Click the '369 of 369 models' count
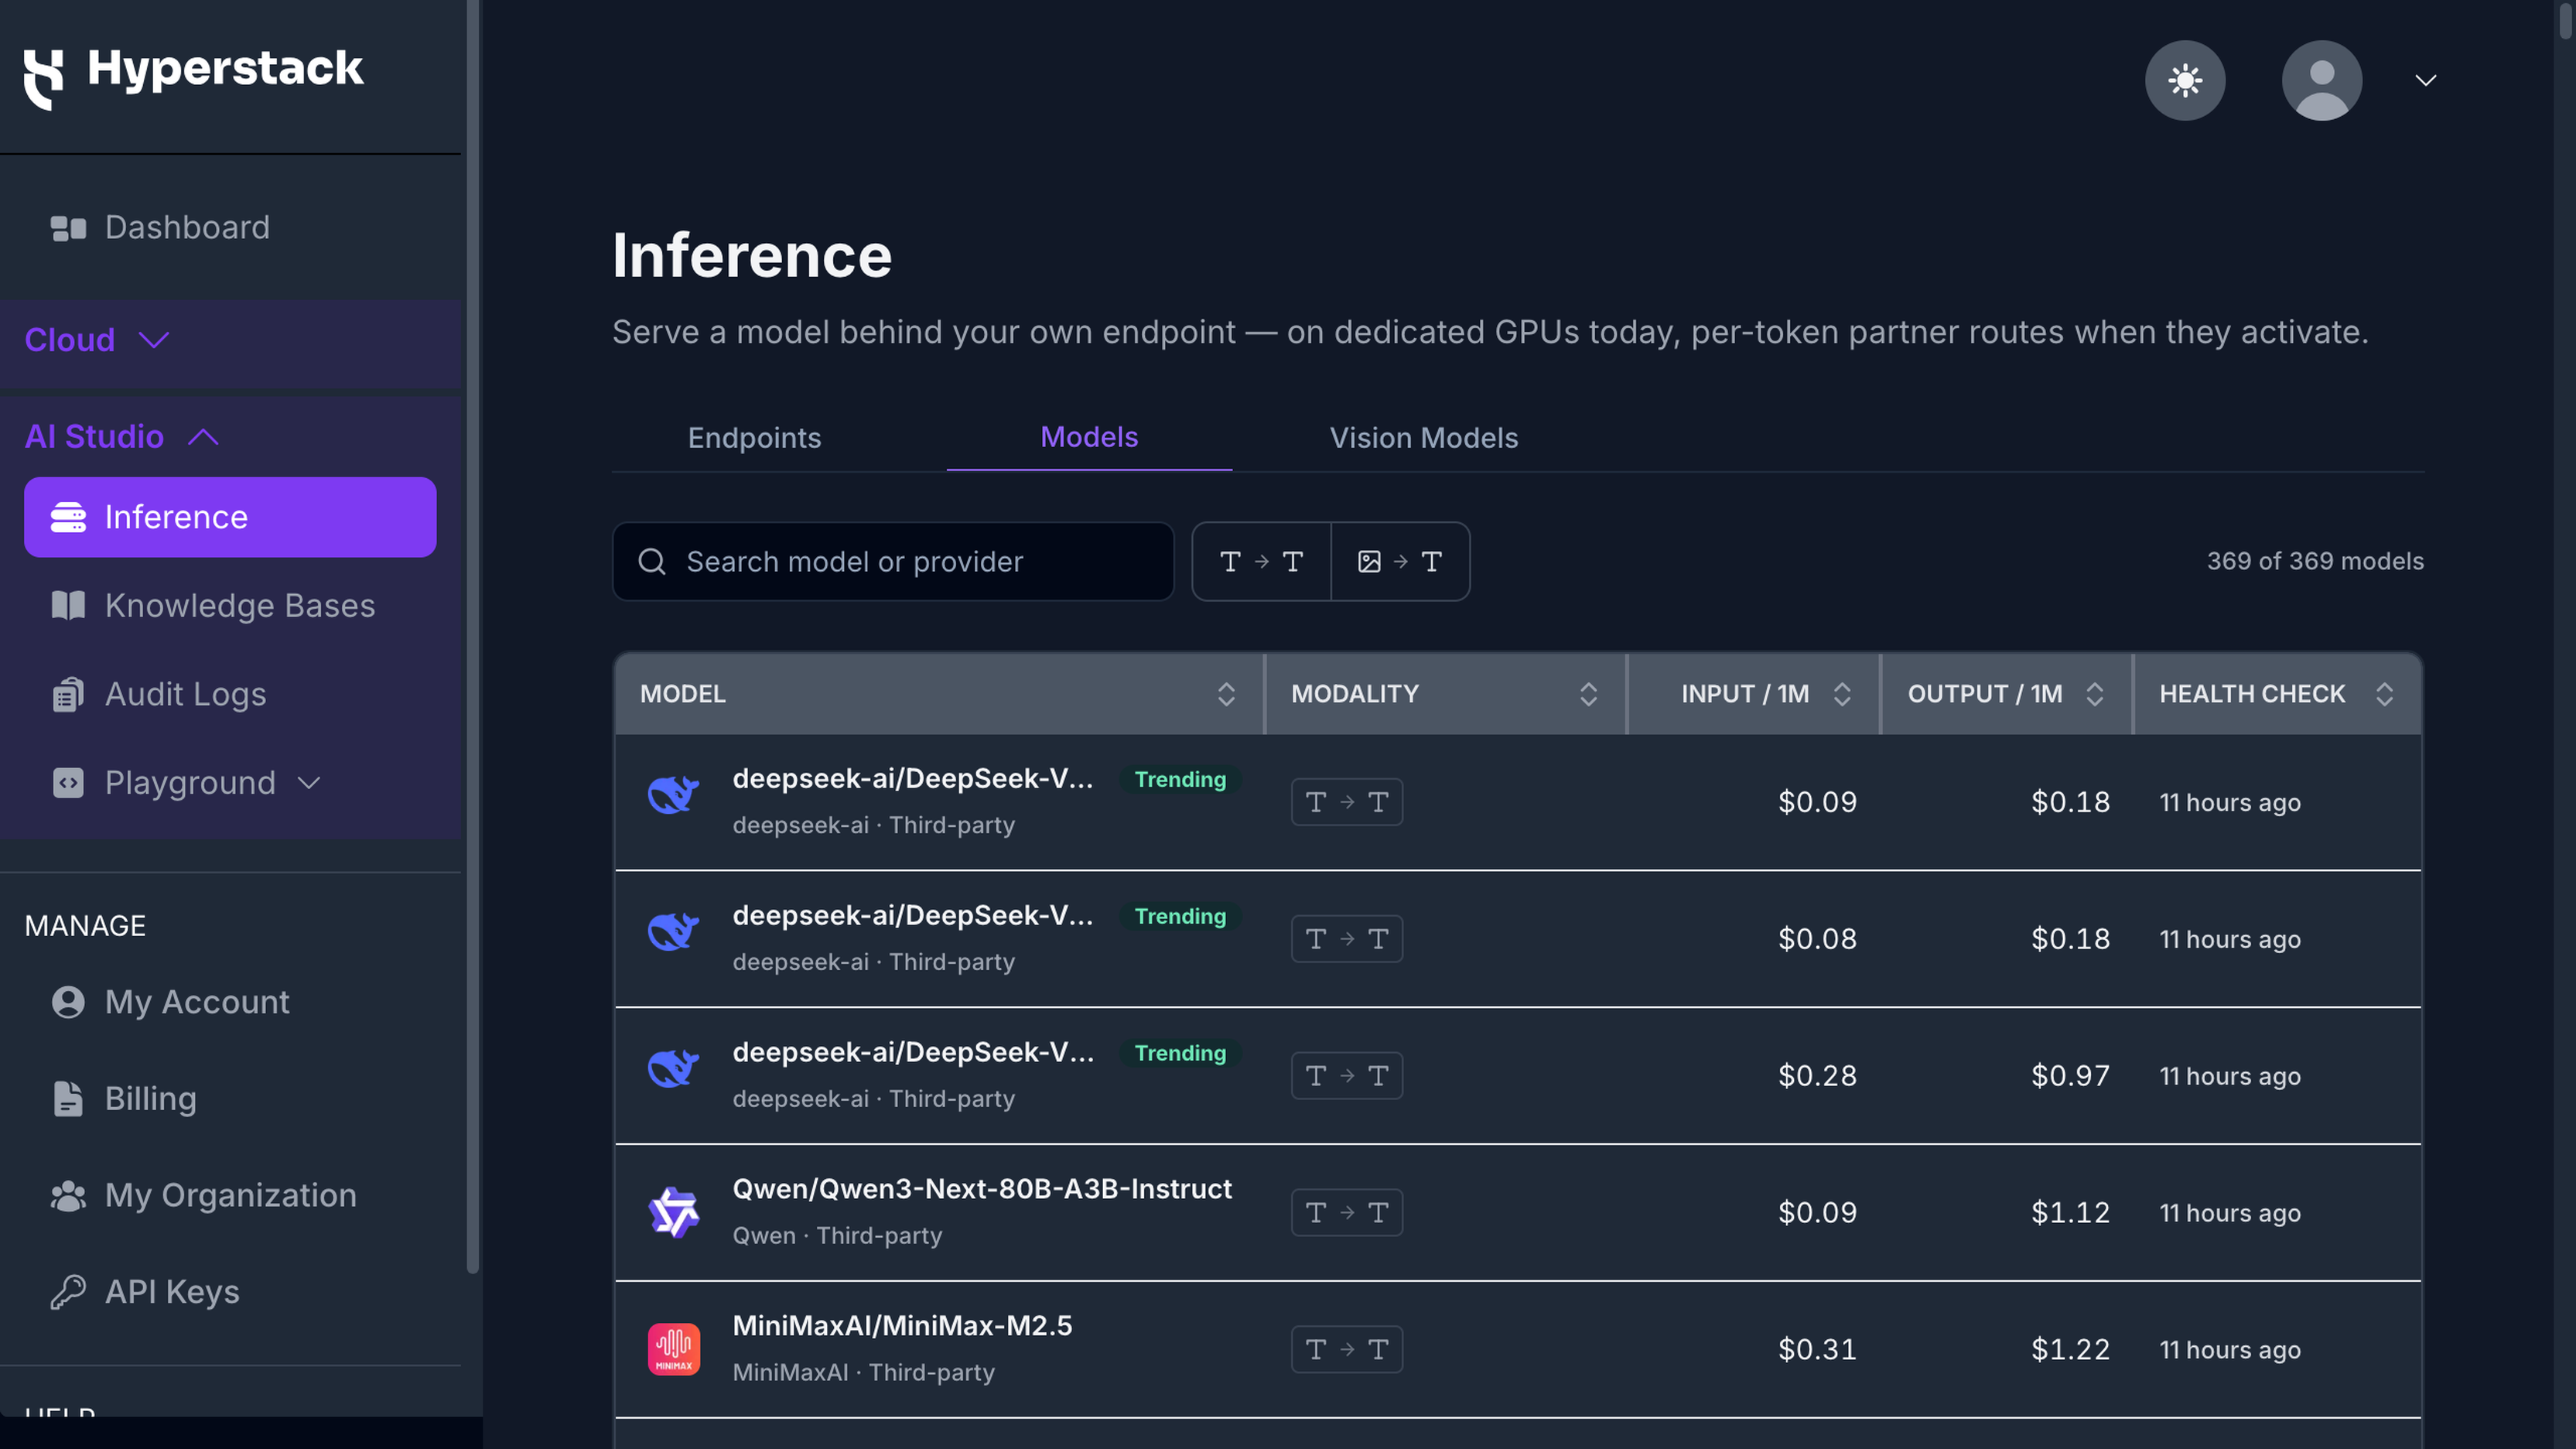Image resolution: width=2576 pixels, height=1449 pixels. coord(2315,562)
